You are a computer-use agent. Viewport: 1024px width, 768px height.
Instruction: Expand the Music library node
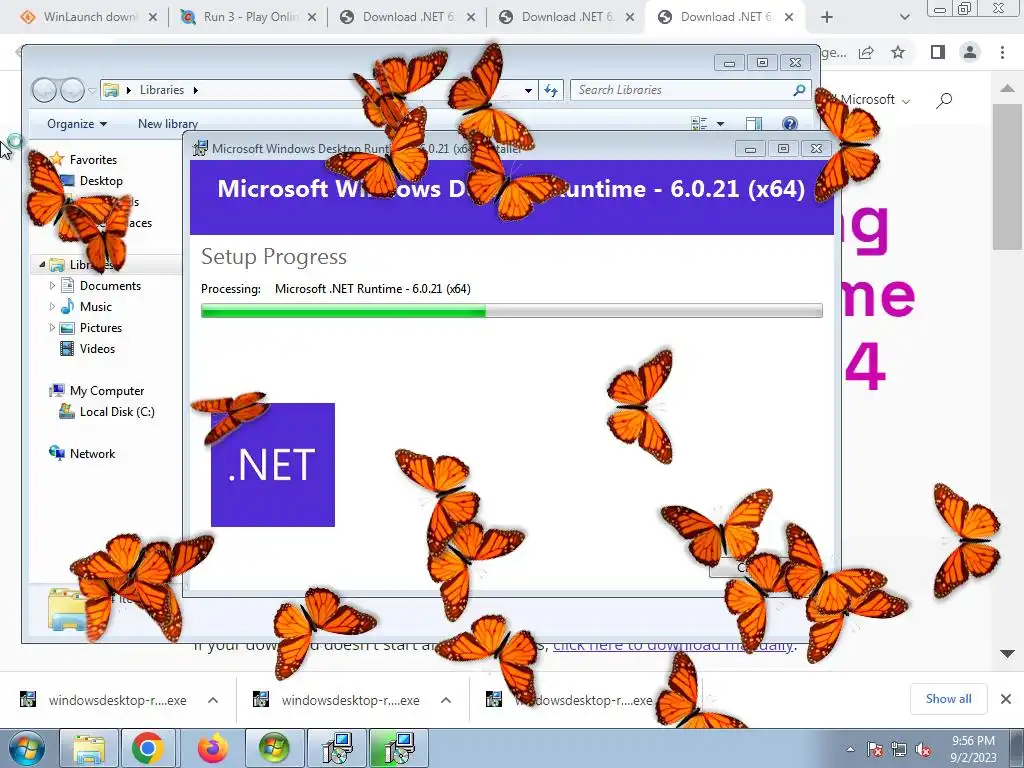[52, 306]
